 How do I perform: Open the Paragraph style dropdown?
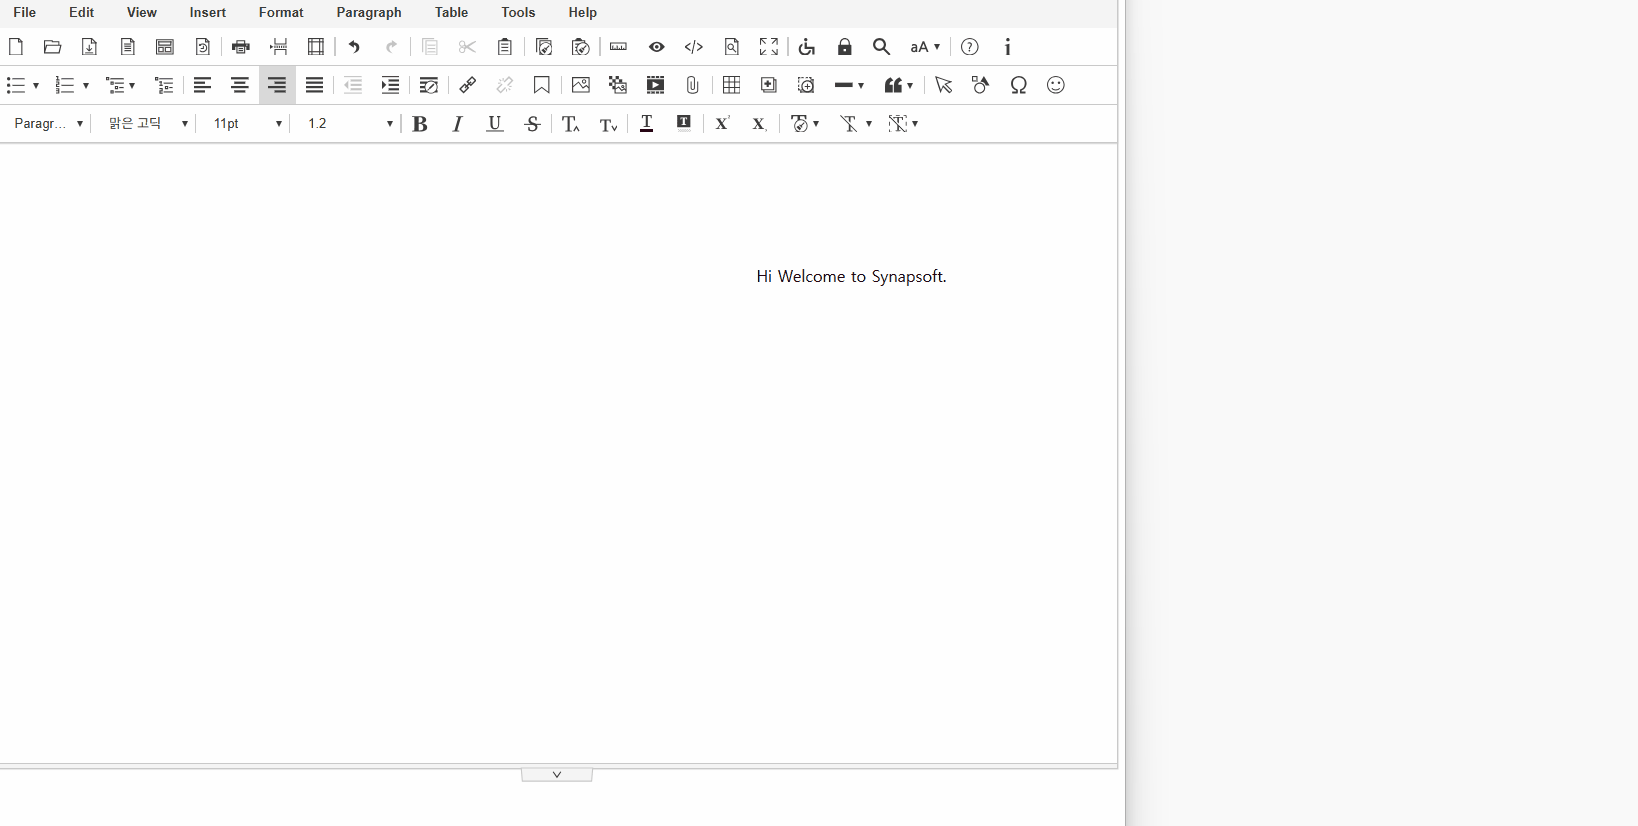click(48, 124)
